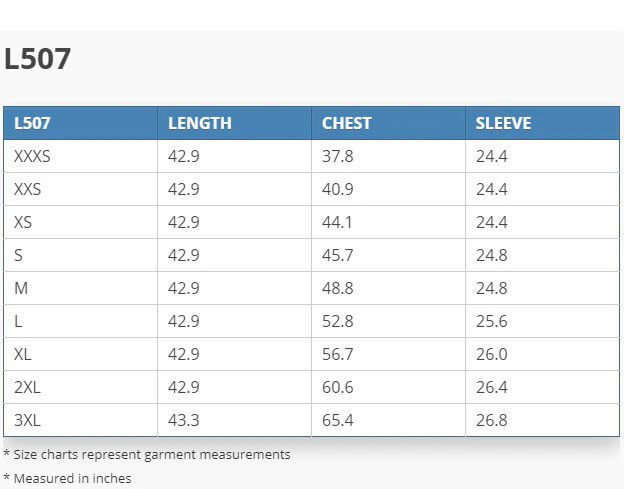Select the 3XL size row label
The height and width of the screenshot is (489, 639).
pyautogui.click(x=27, y=420)
